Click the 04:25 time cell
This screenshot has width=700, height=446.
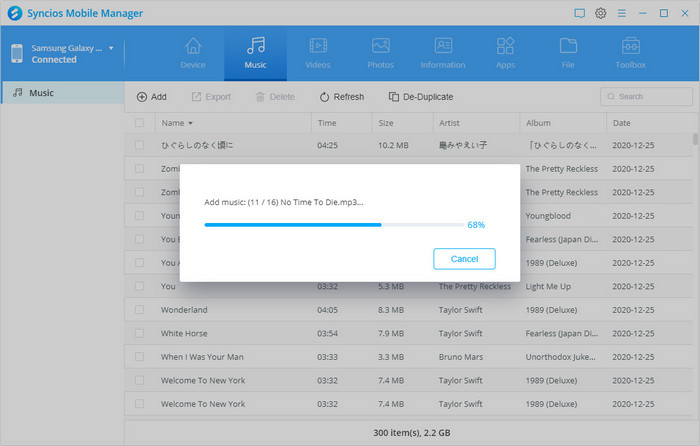[x=327, y=145]
